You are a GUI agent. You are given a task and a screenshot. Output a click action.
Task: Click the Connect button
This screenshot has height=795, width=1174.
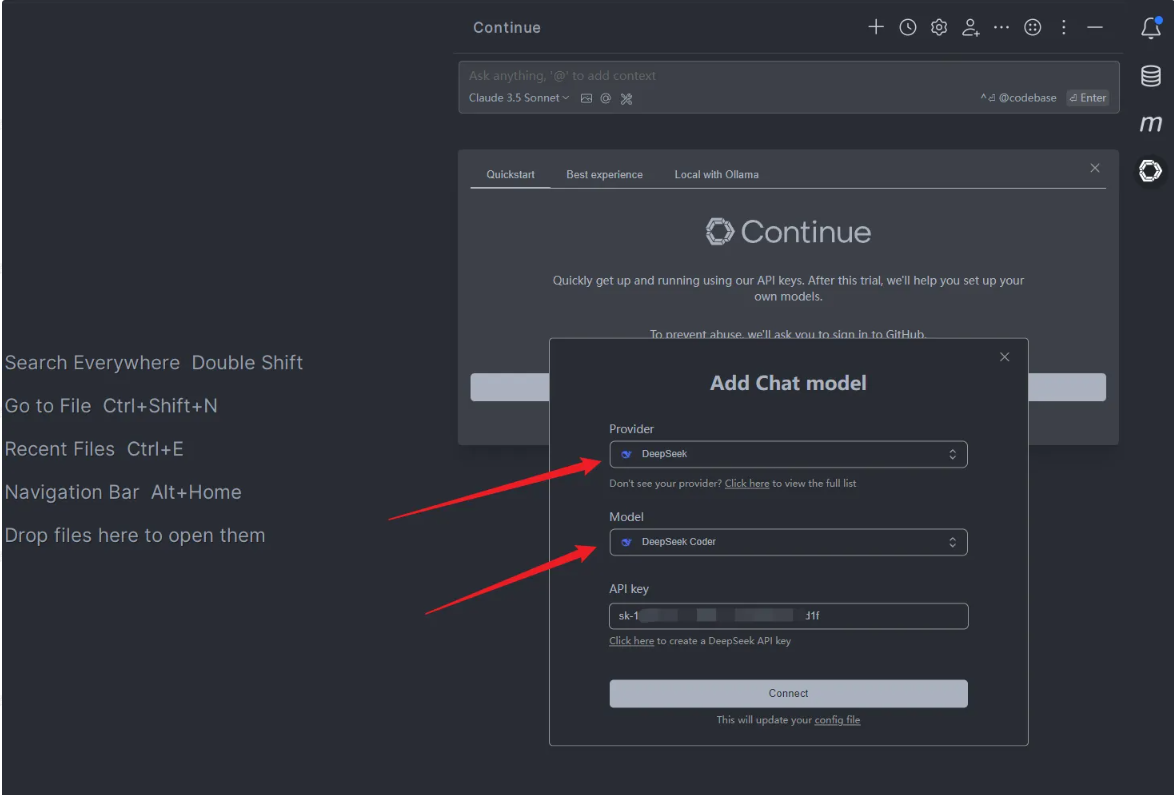[788, 693]
